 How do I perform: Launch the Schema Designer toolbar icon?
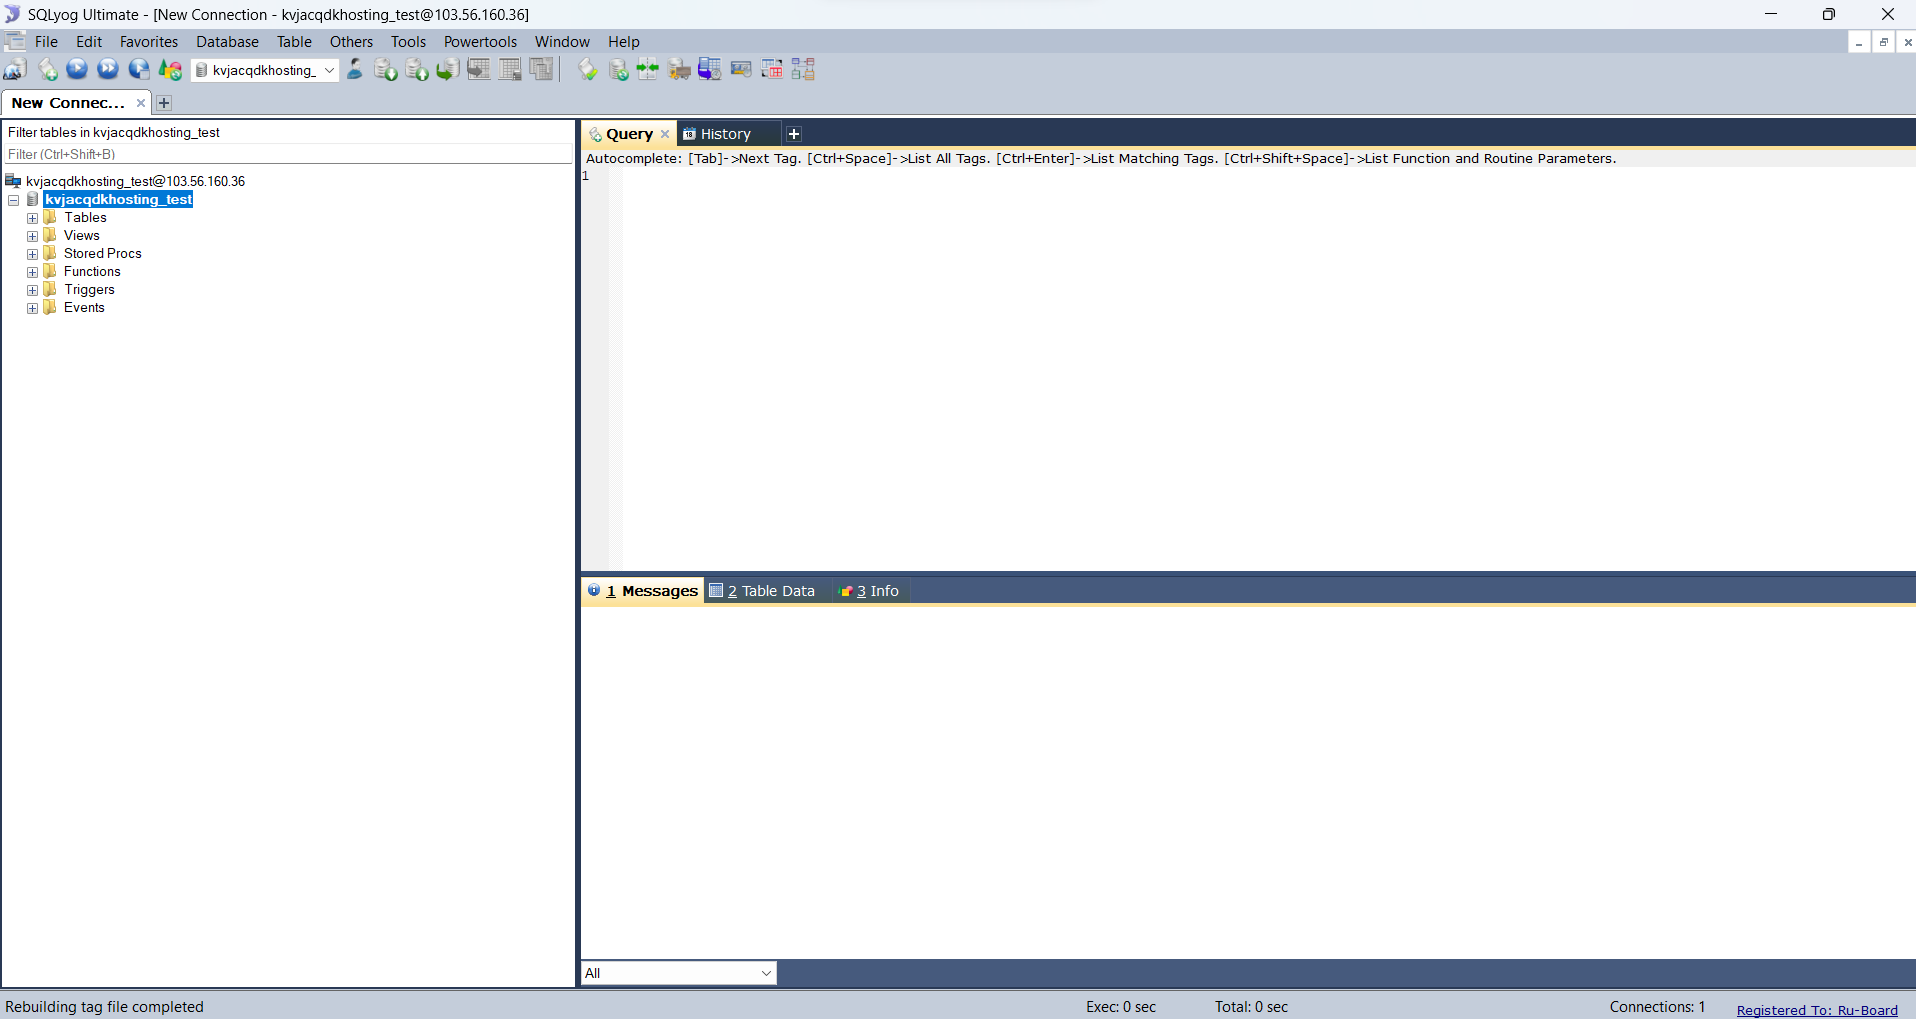[803, 70]
